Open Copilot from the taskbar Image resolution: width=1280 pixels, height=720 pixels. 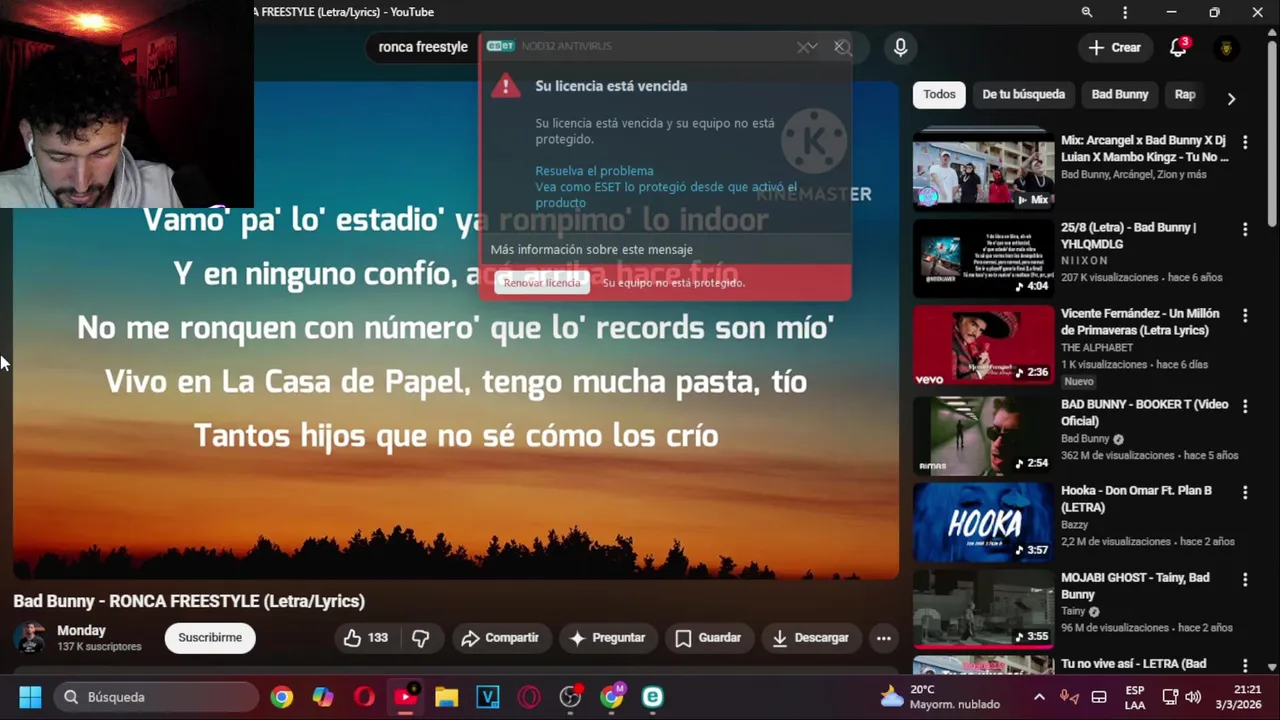tap(323, 697)
